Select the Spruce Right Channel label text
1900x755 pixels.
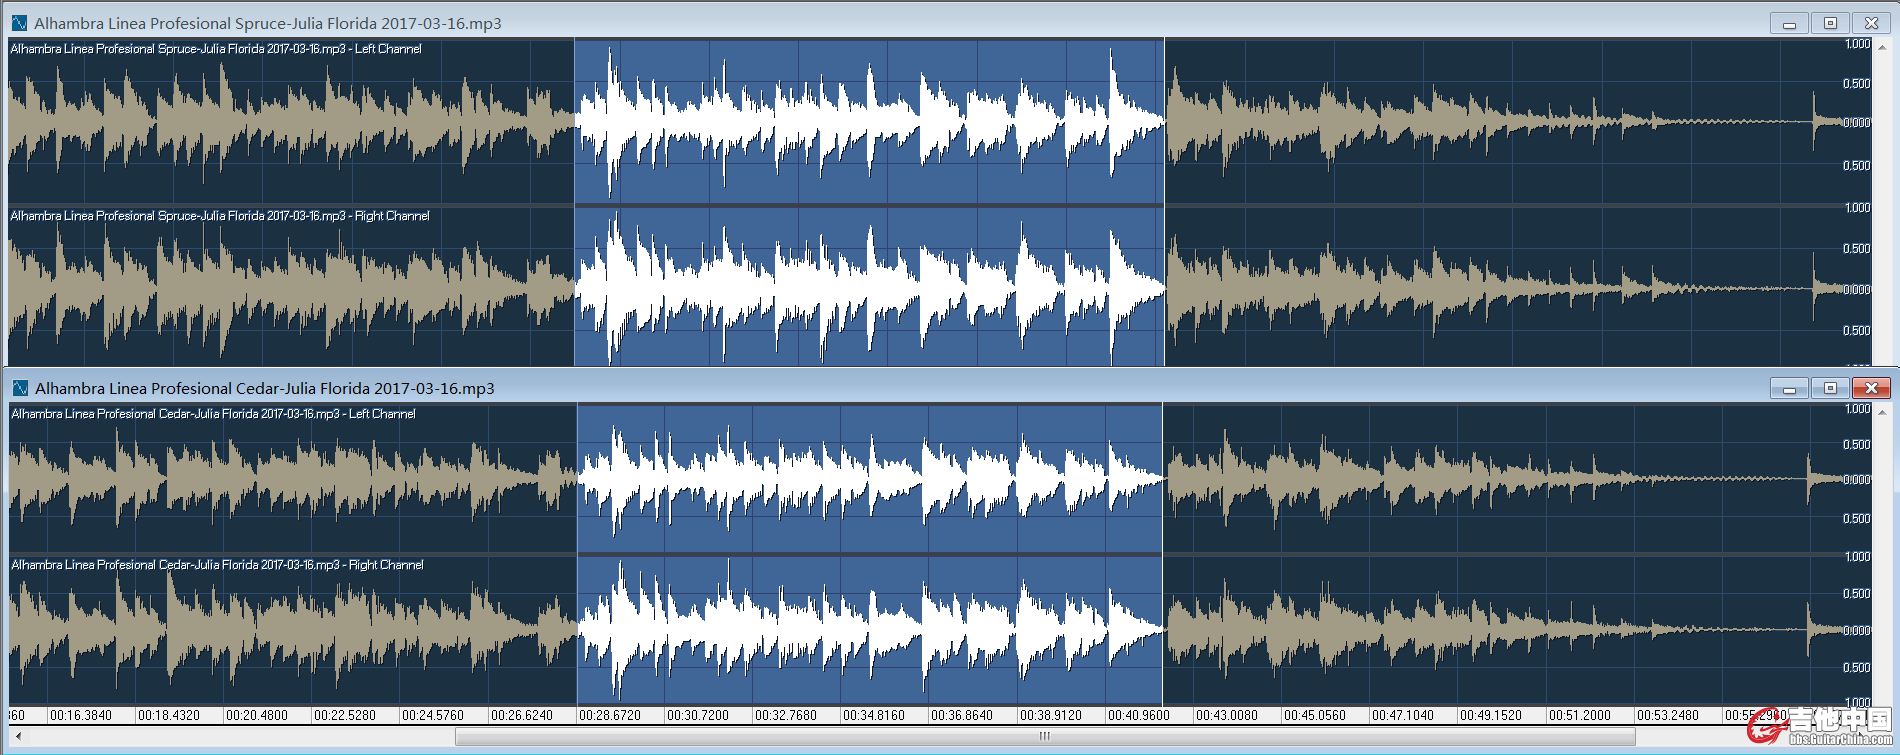tap(220, 216)
